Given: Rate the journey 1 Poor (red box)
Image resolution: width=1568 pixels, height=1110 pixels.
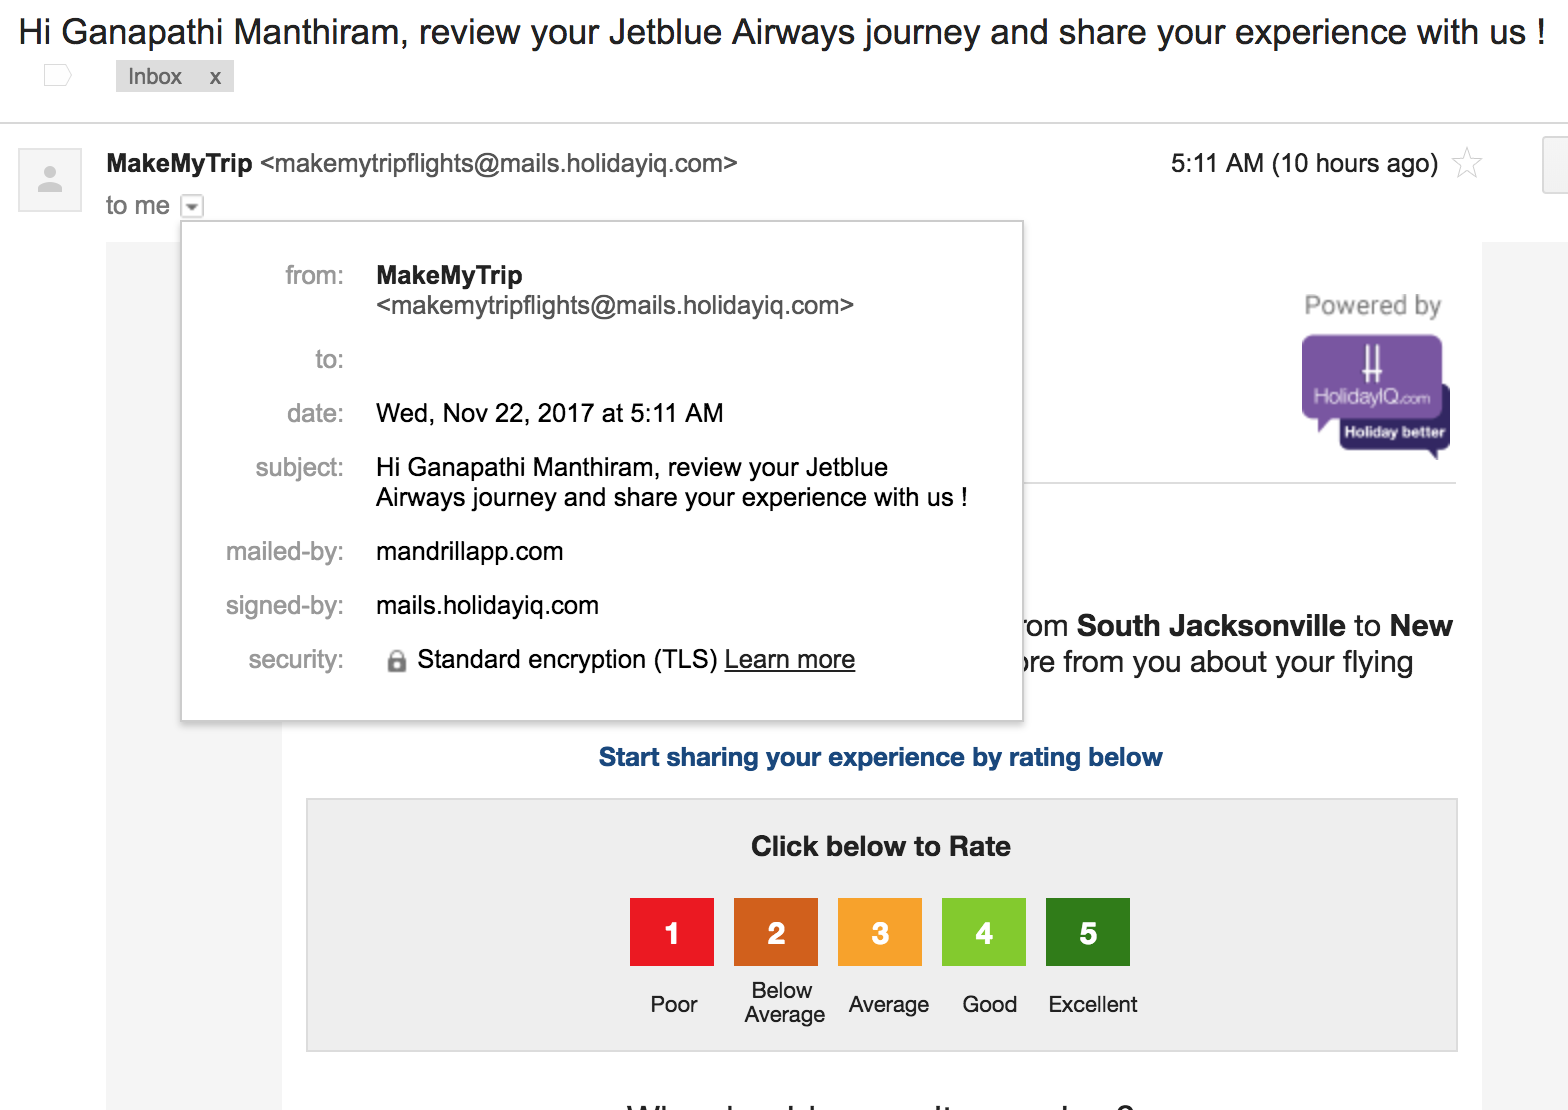Looking at the screenshot, I should tap(672, 932).
